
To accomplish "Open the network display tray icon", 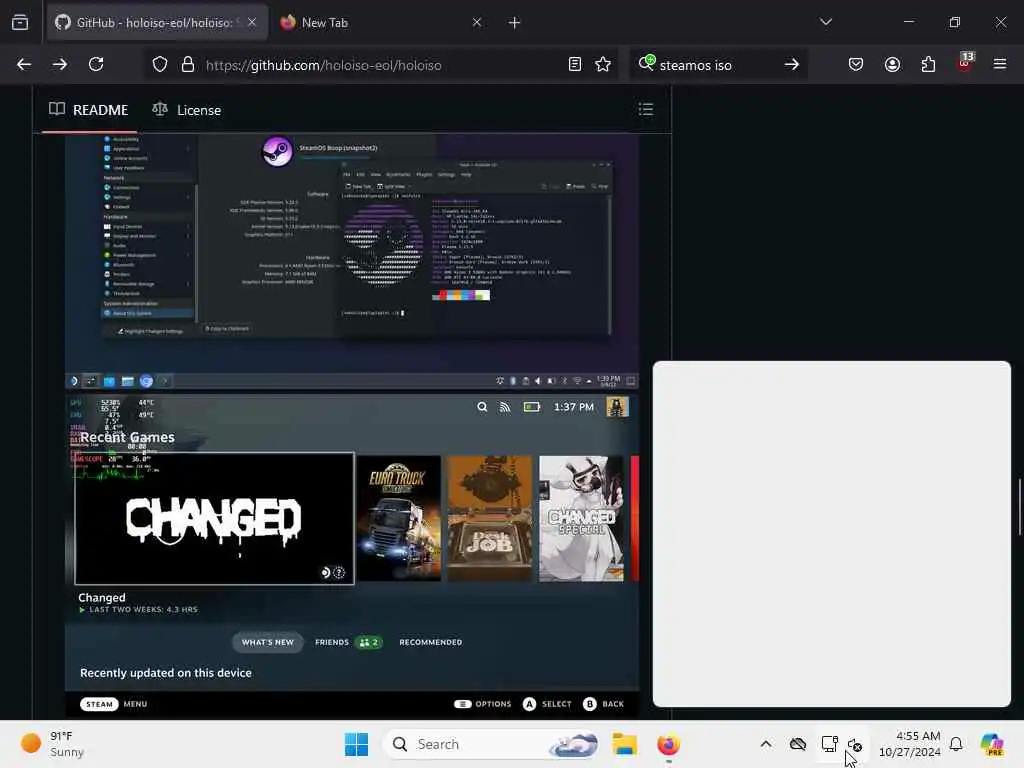I will pyautogui.click(x=829, y=744).
